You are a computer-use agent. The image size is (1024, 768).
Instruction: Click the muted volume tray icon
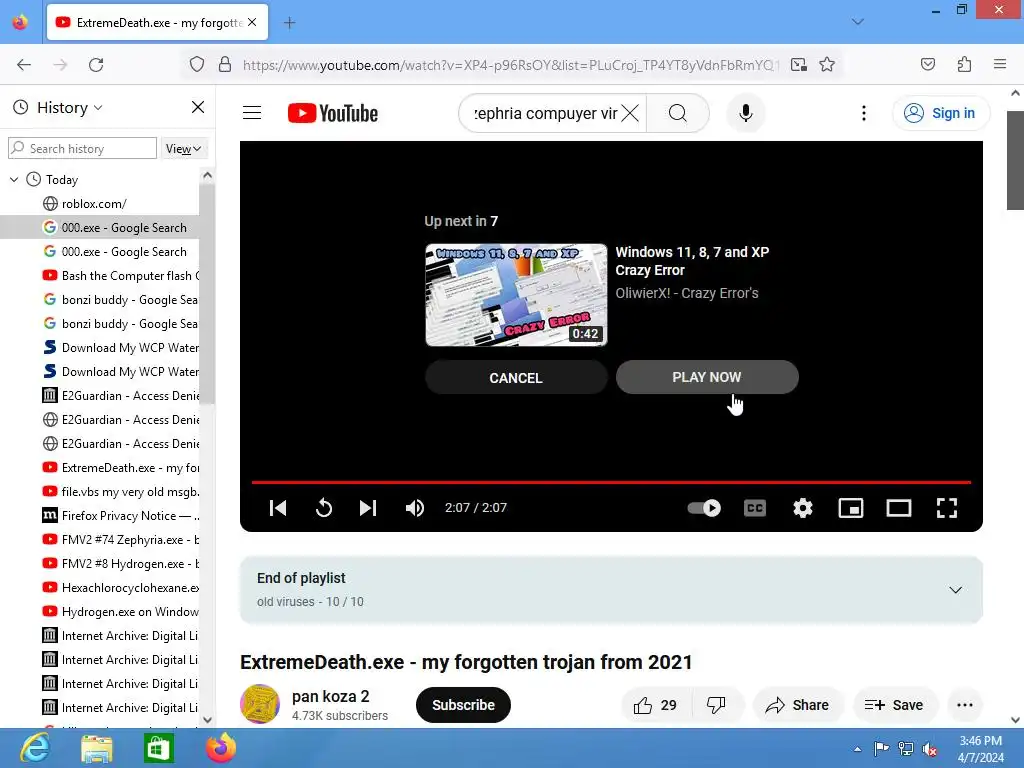pos(930,749)
